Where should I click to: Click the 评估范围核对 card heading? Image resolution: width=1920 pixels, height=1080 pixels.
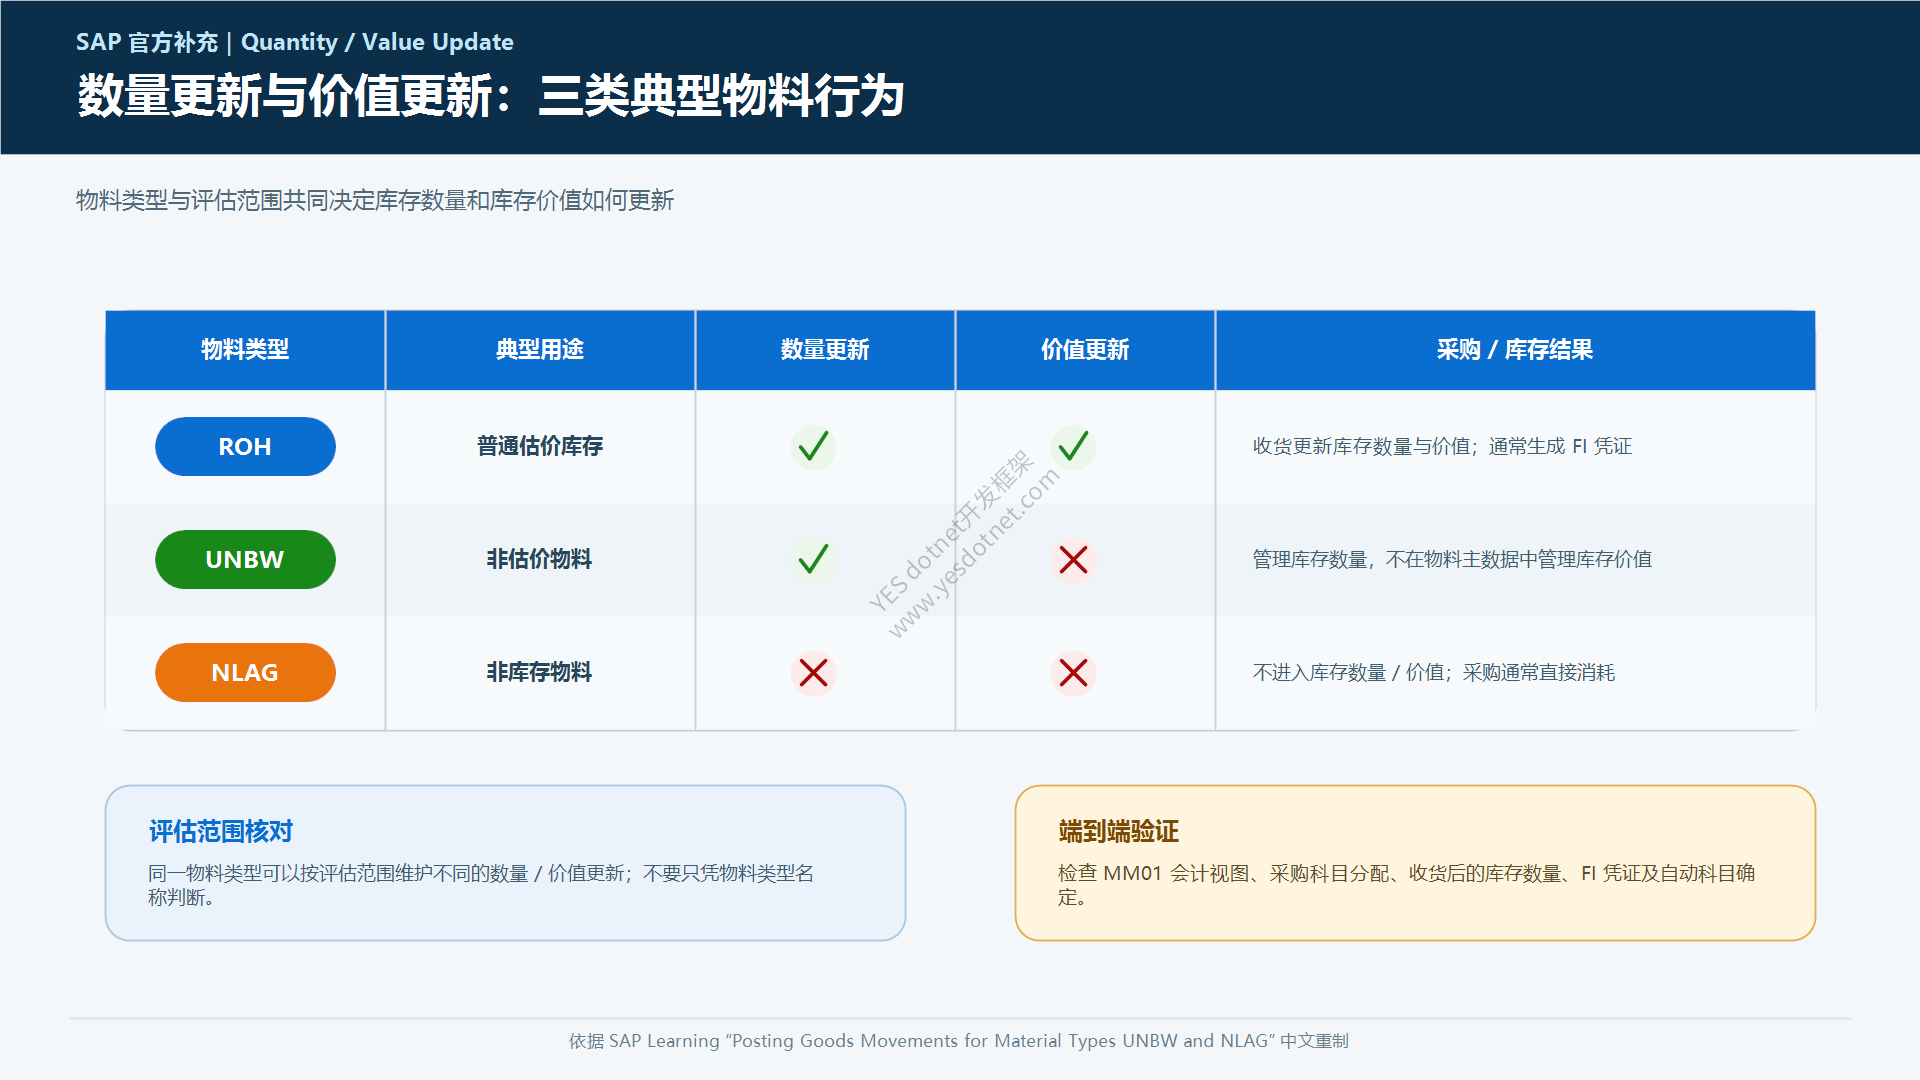coord(221,831)
